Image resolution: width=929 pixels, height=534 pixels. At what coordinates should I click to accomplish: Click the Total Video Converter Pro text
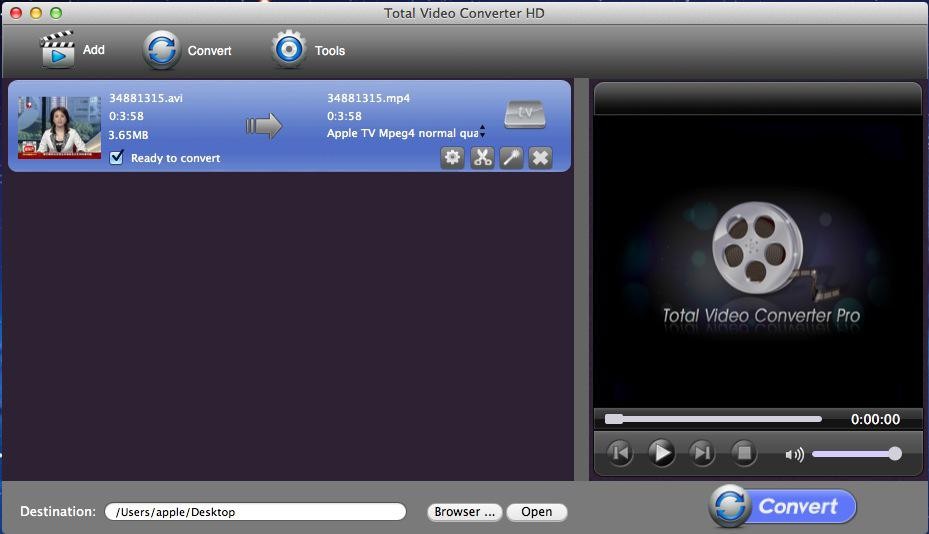point(761,315)
